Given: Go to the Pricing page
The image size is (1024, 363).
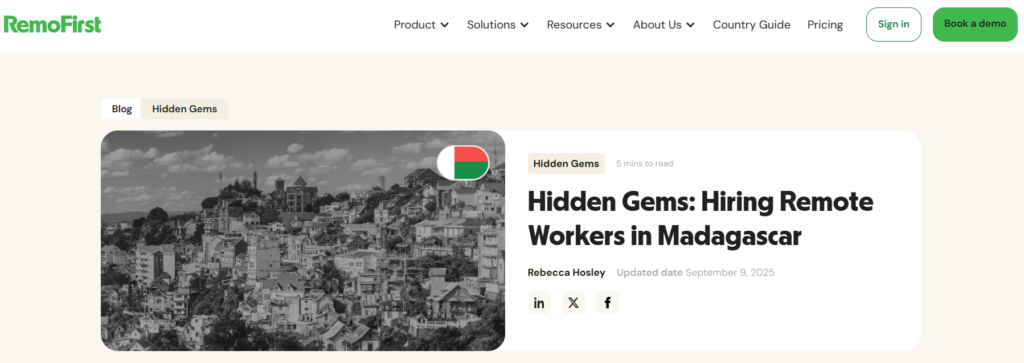Looking at the screenshot, I should (825, 25).
